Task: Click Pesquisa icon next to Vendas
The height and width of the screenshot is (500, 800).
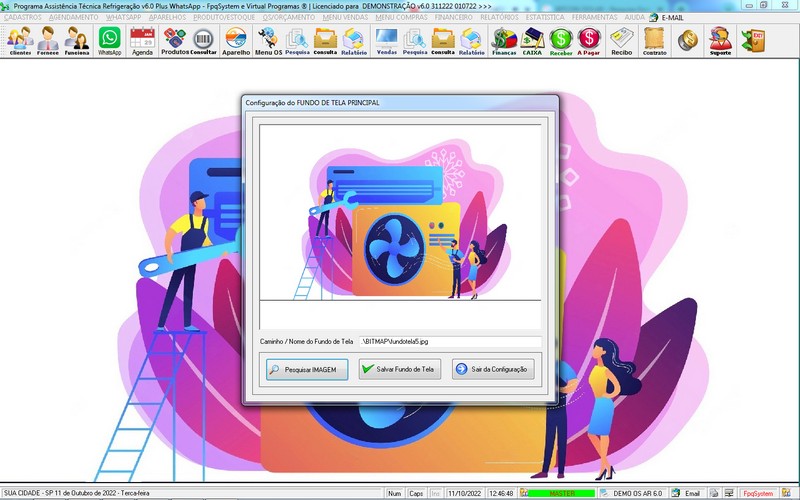Action: pyautogui.click(x=415, y=41)
